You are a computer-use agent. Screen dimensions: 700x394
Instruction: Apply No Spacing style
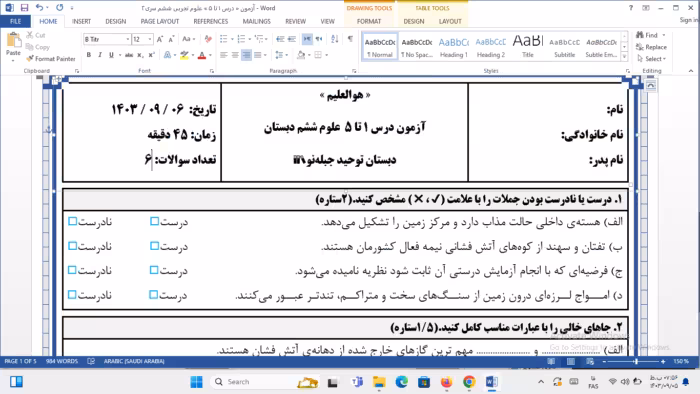point(417,47)
